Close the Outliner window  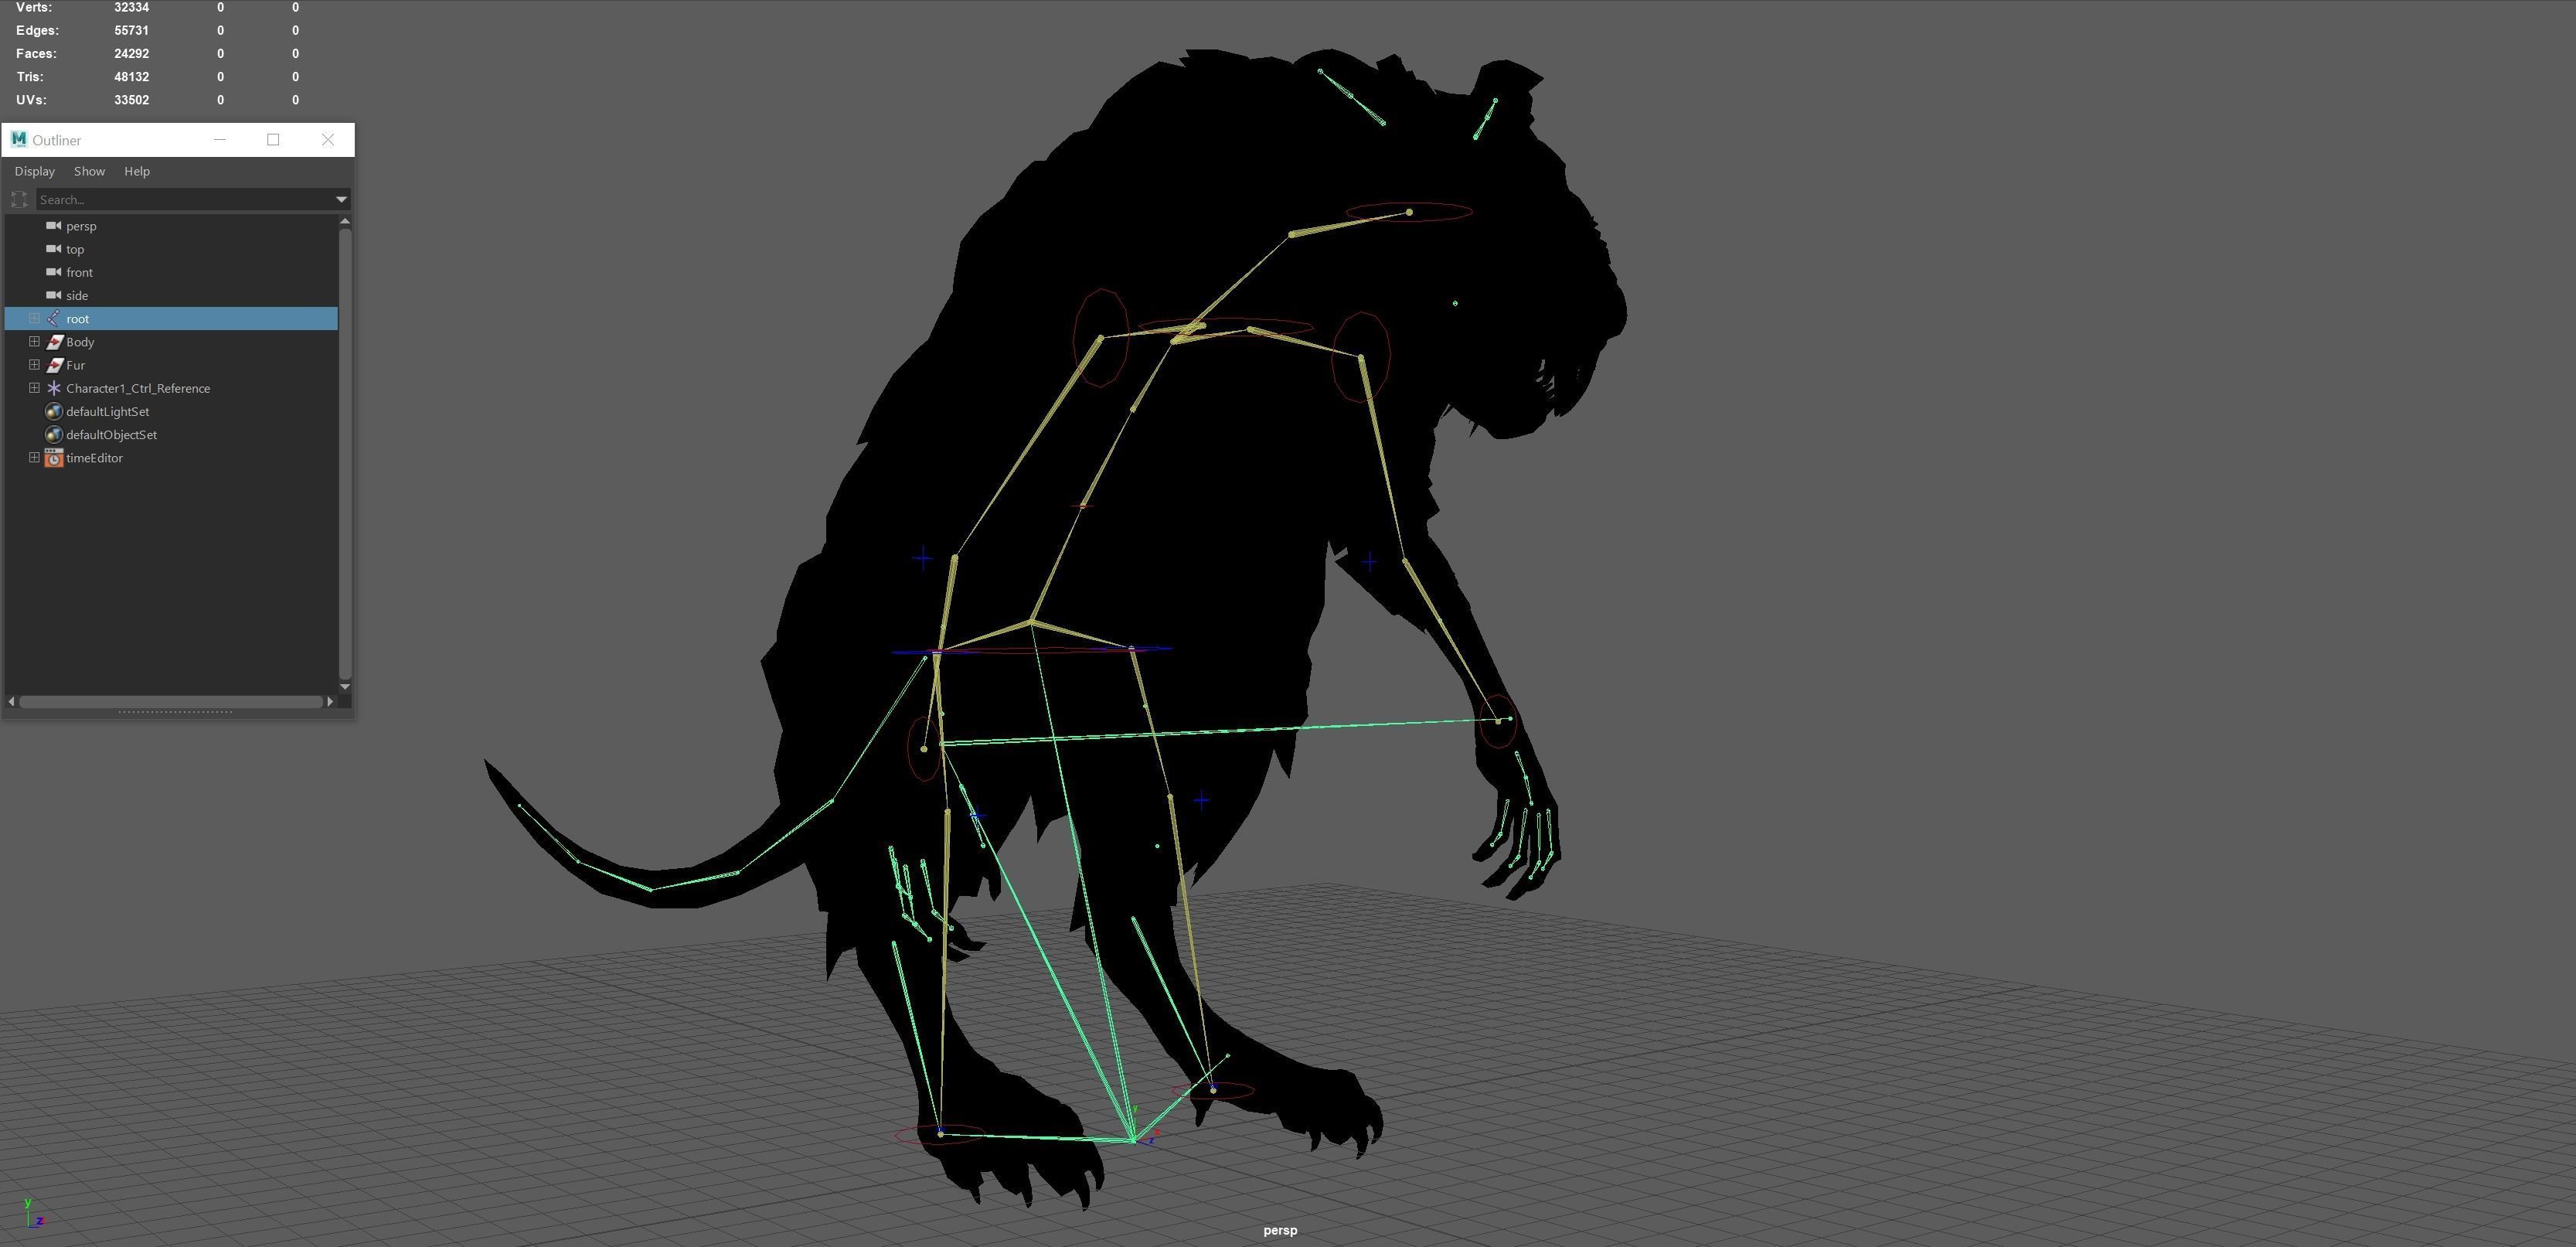pyautogui.click(x=328, y=139)
